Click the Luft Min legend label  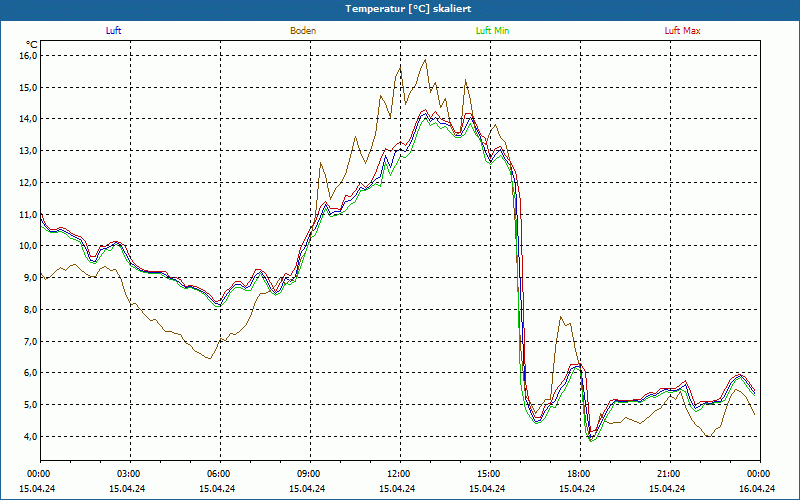tap(492, 31)
